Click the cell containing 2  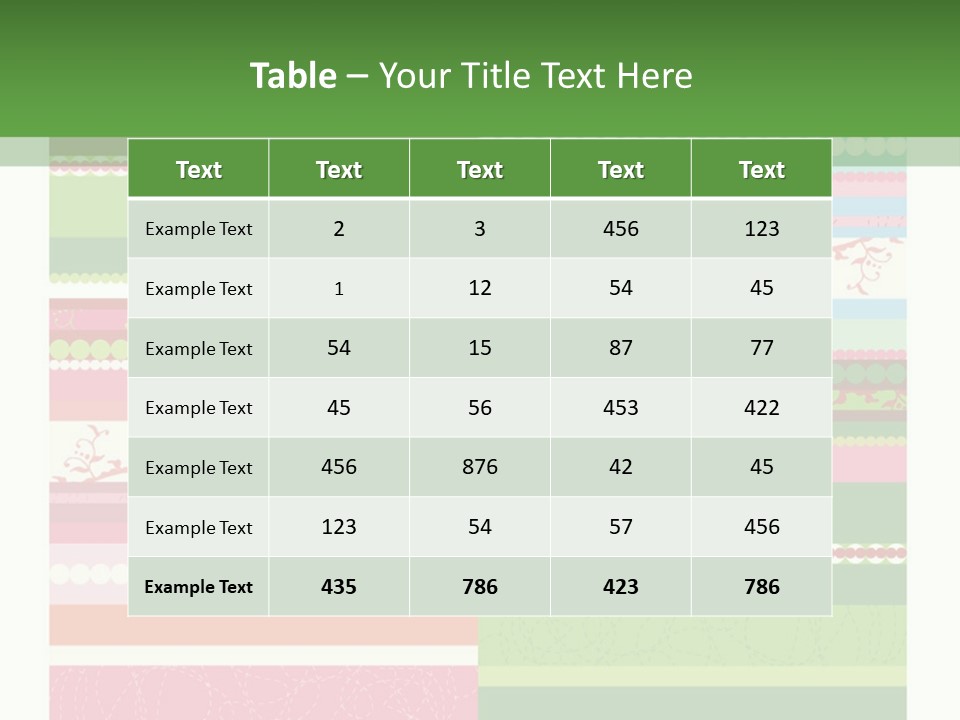339,229
